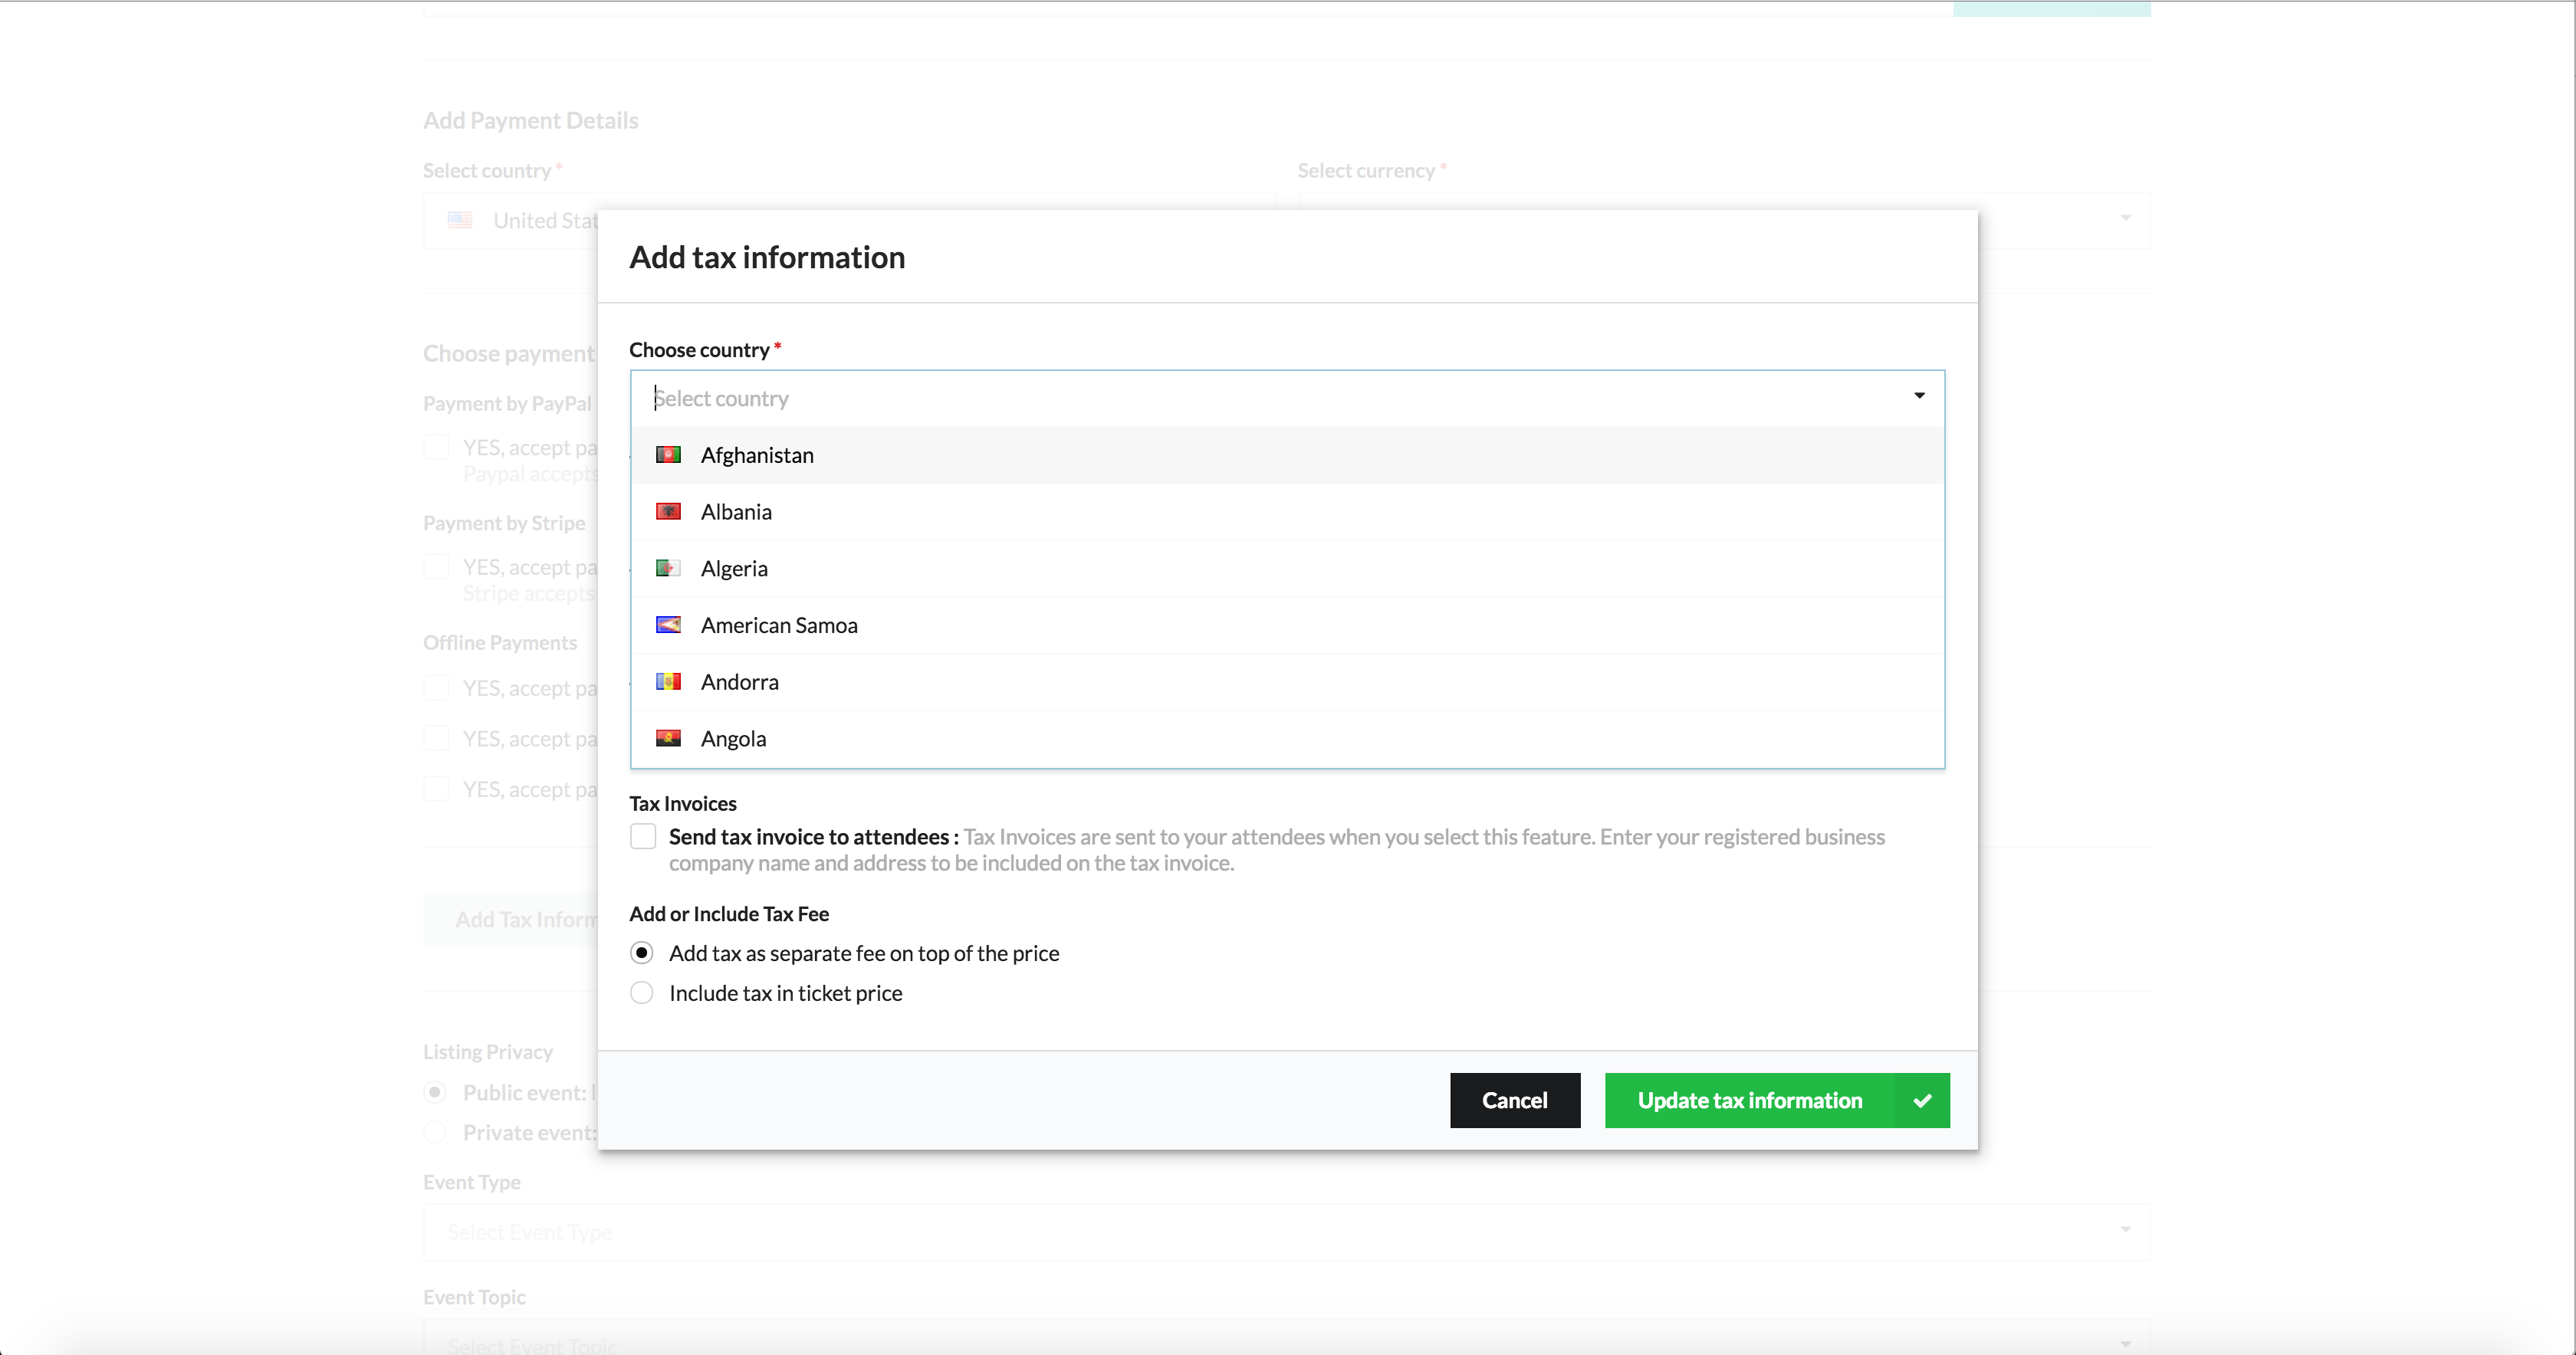The height and width of the screenshot is (1355, 2576).
Task: Open the Select Event Type dropdown
Action: pos(1287,1232)
